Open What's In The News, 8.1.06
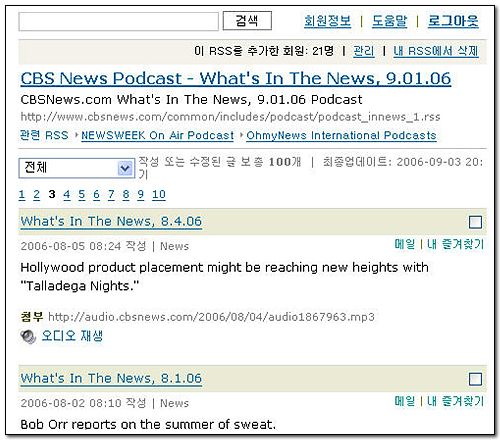The width and height of the screenshot is (500, 440). pos(111,378)
